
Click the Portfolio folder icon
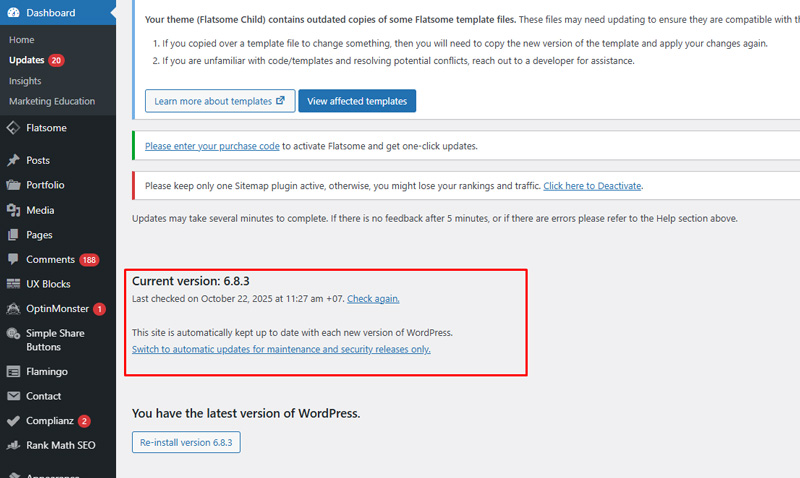(13, 185)
